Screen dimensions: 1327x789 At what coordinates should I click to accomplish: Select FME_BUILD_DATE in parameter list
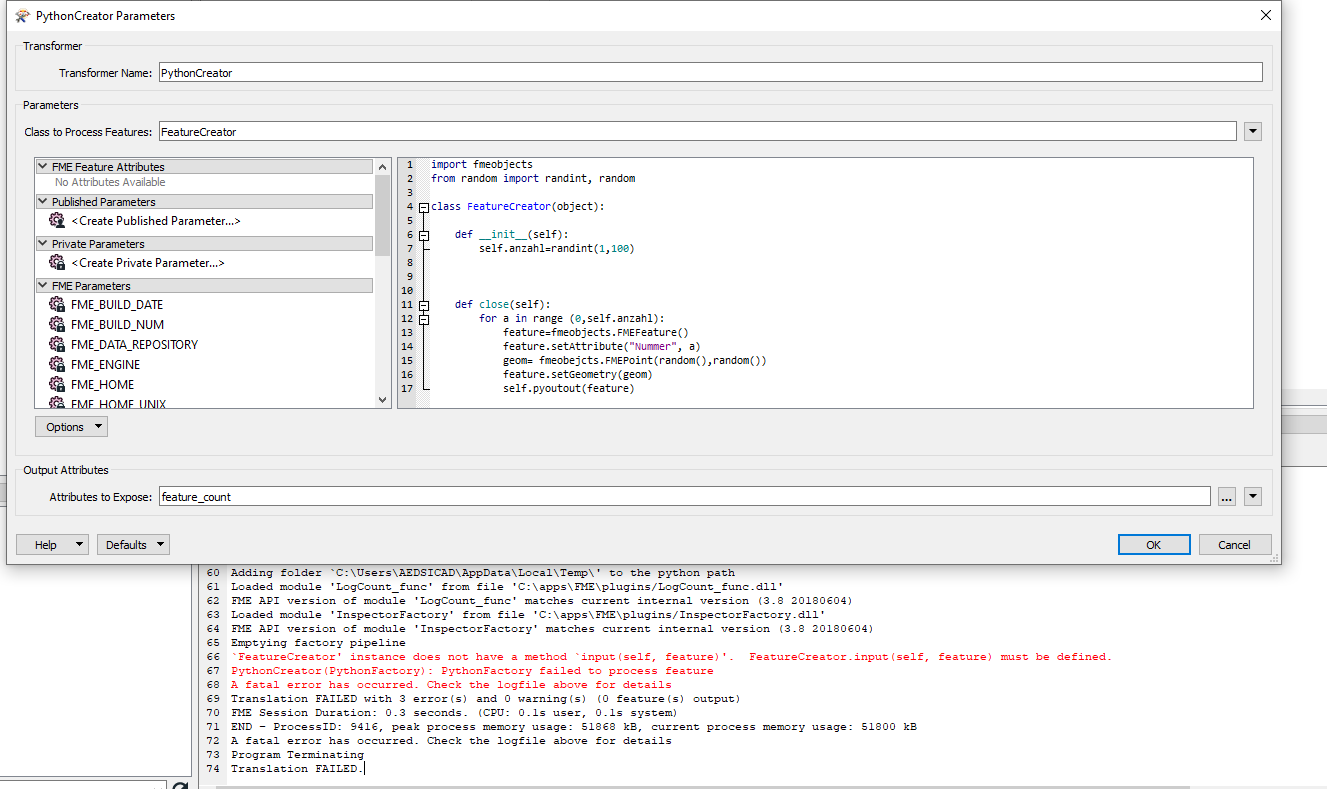coord(117,305)
